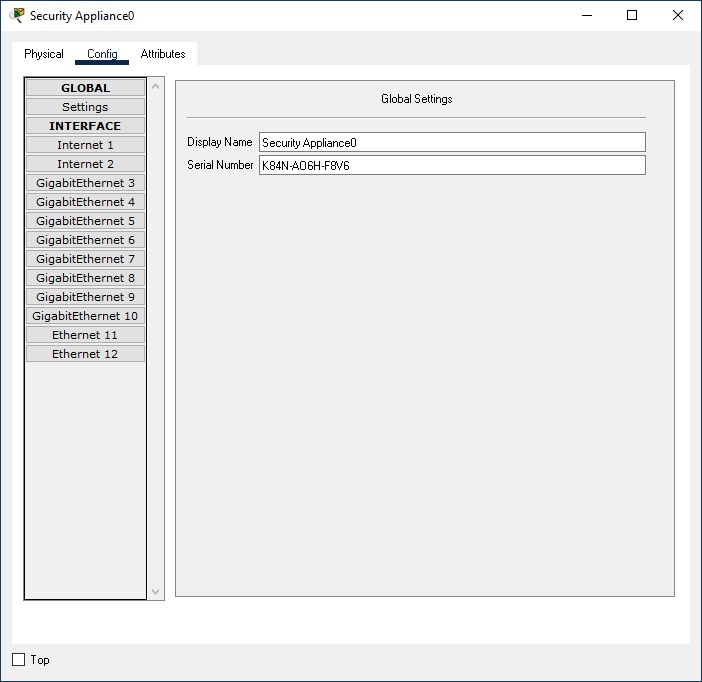Viewport: 702px width, 682px height.
Task: Click the Security Appliance0 window icon
Action: coord(17,15)
